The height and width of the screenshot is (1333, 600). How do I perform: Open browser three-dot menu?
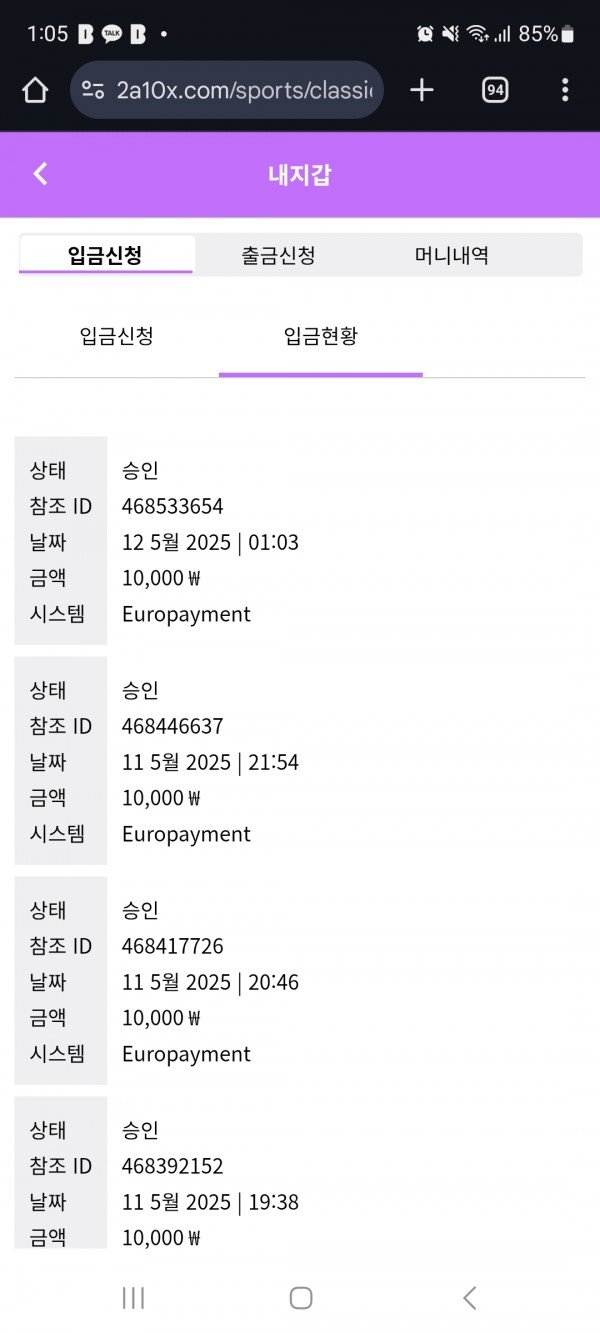[565, 91]
